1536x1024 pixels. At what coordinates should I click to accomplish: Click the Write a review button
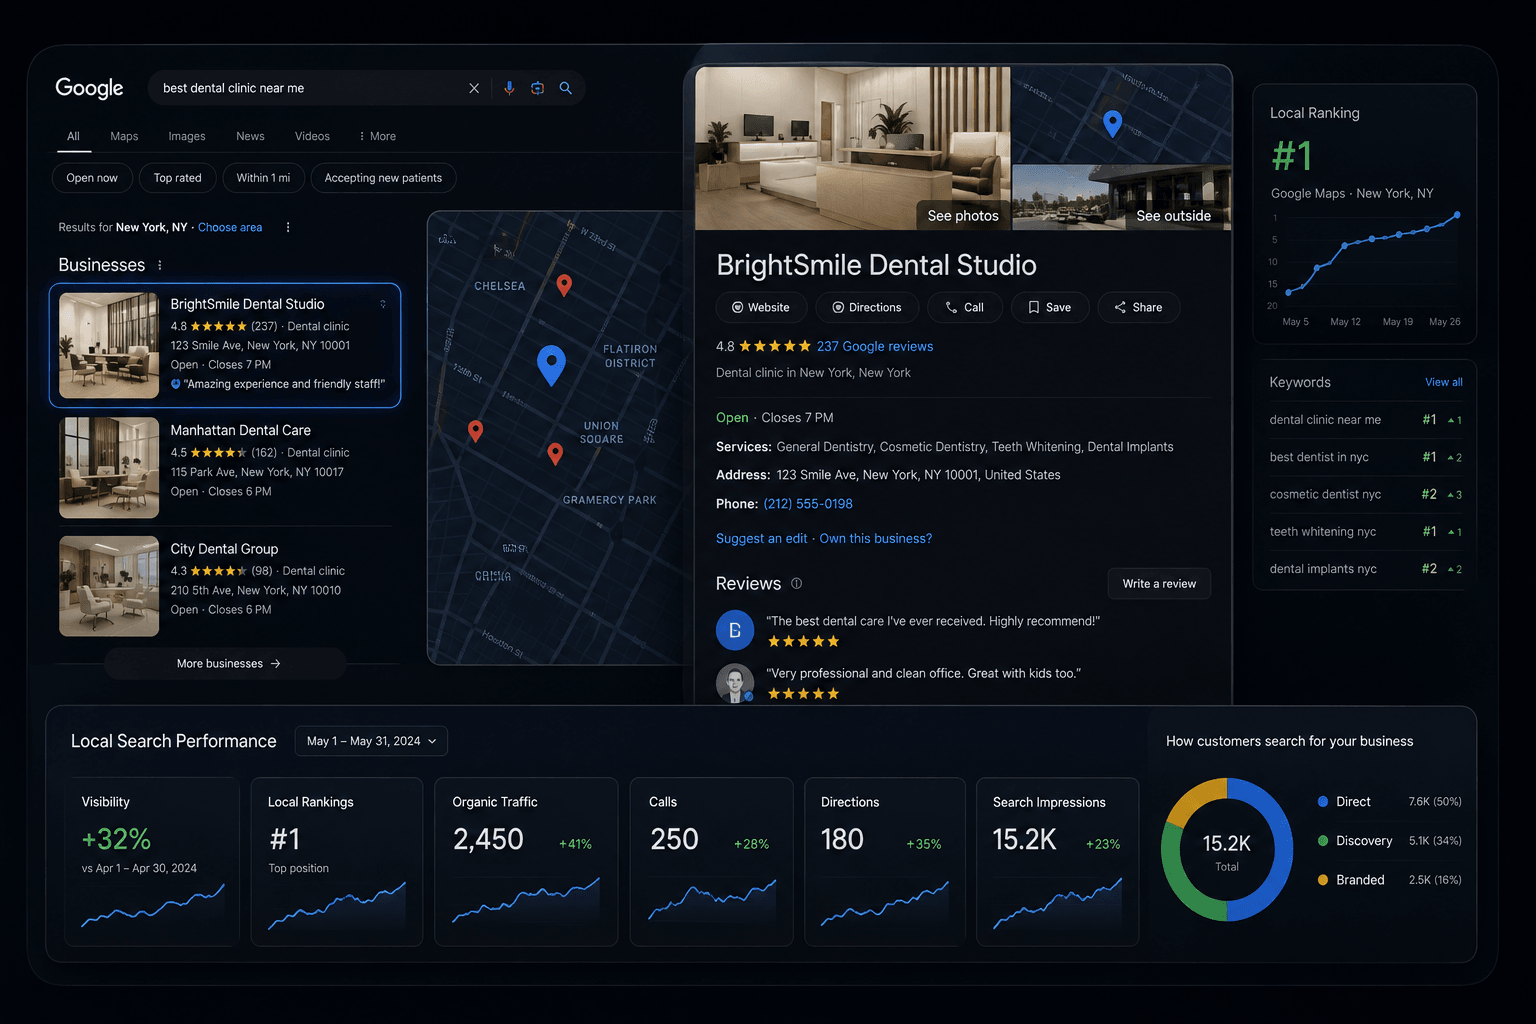coord(1159,584)
